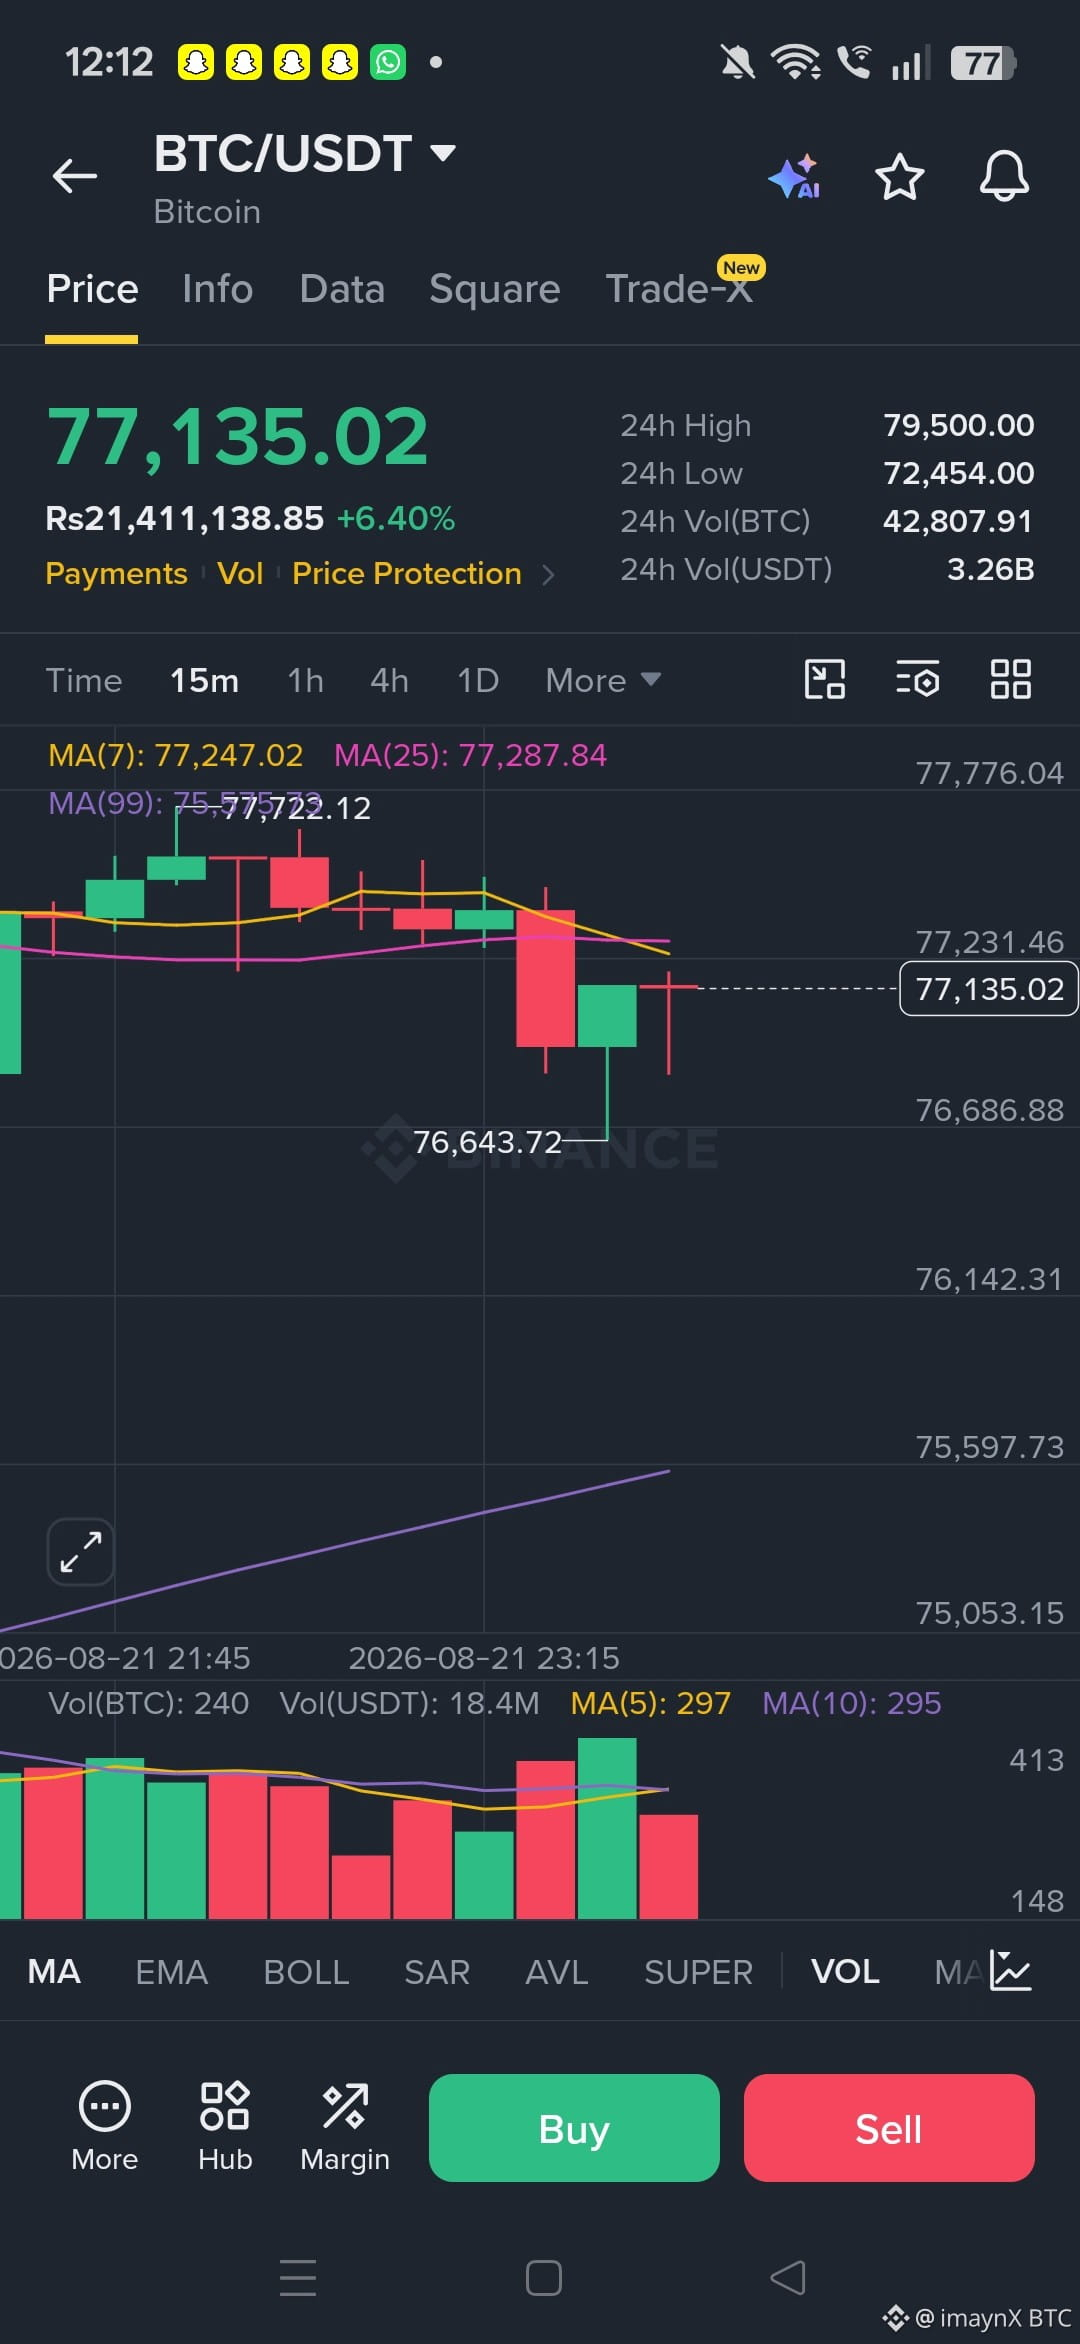Tap the volume MA(5): 297 label

(650, 1703)
